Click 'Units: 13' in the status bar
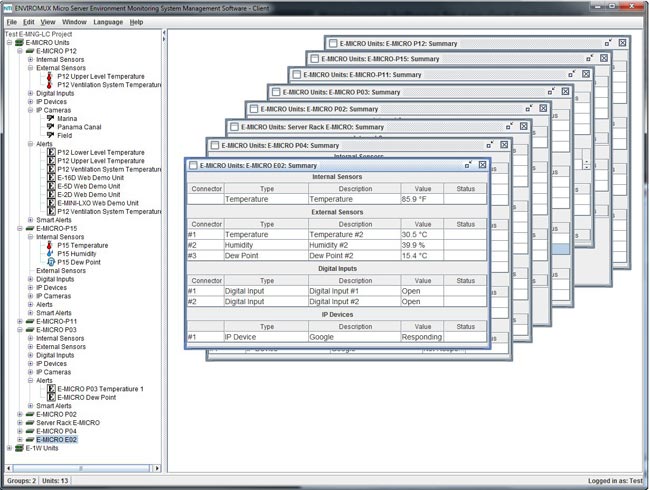 pos(55,481)
